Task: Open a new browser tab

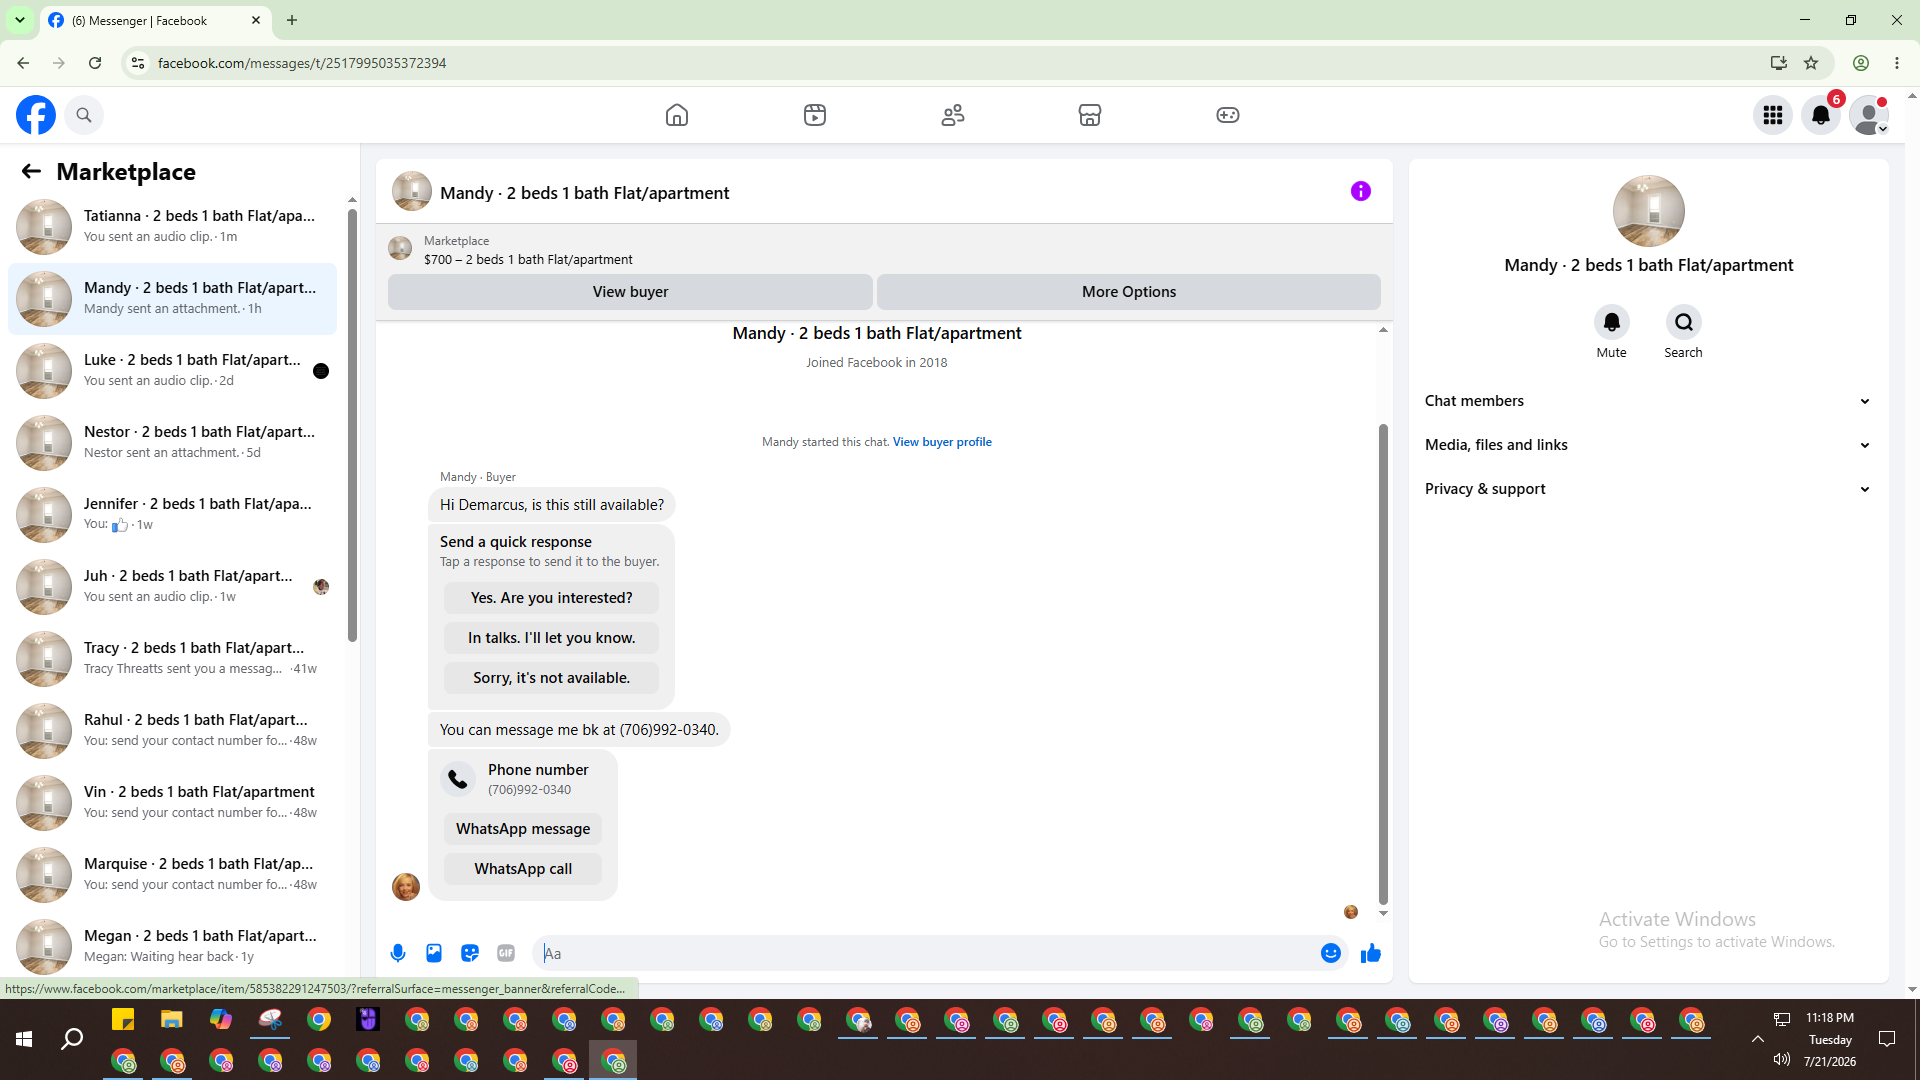Action: pyautogui.click(x=292, y=20)
